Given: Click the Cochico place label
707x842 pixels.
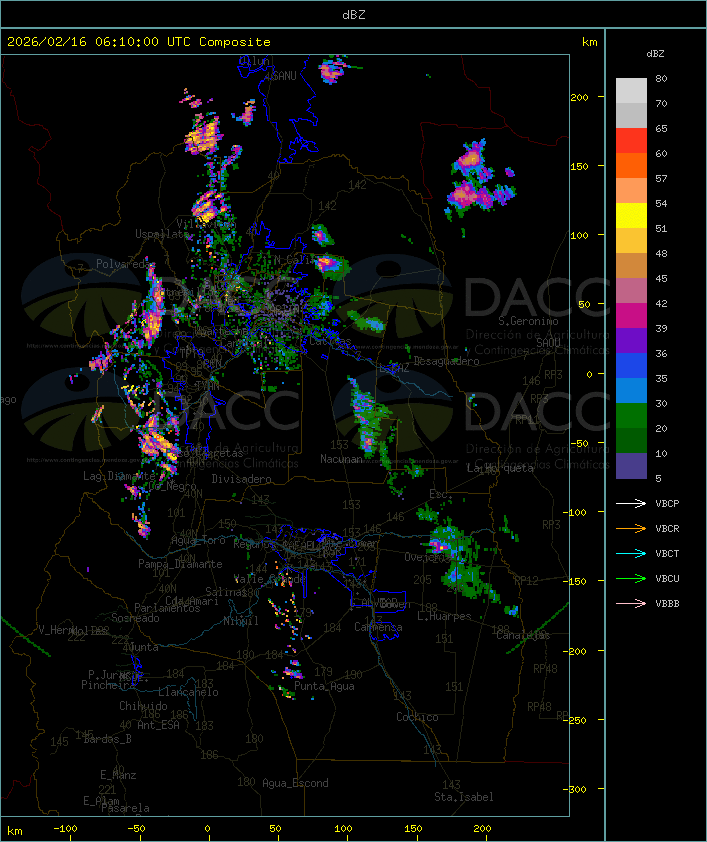Looking at the screenshot, I should tap(417, 717).
